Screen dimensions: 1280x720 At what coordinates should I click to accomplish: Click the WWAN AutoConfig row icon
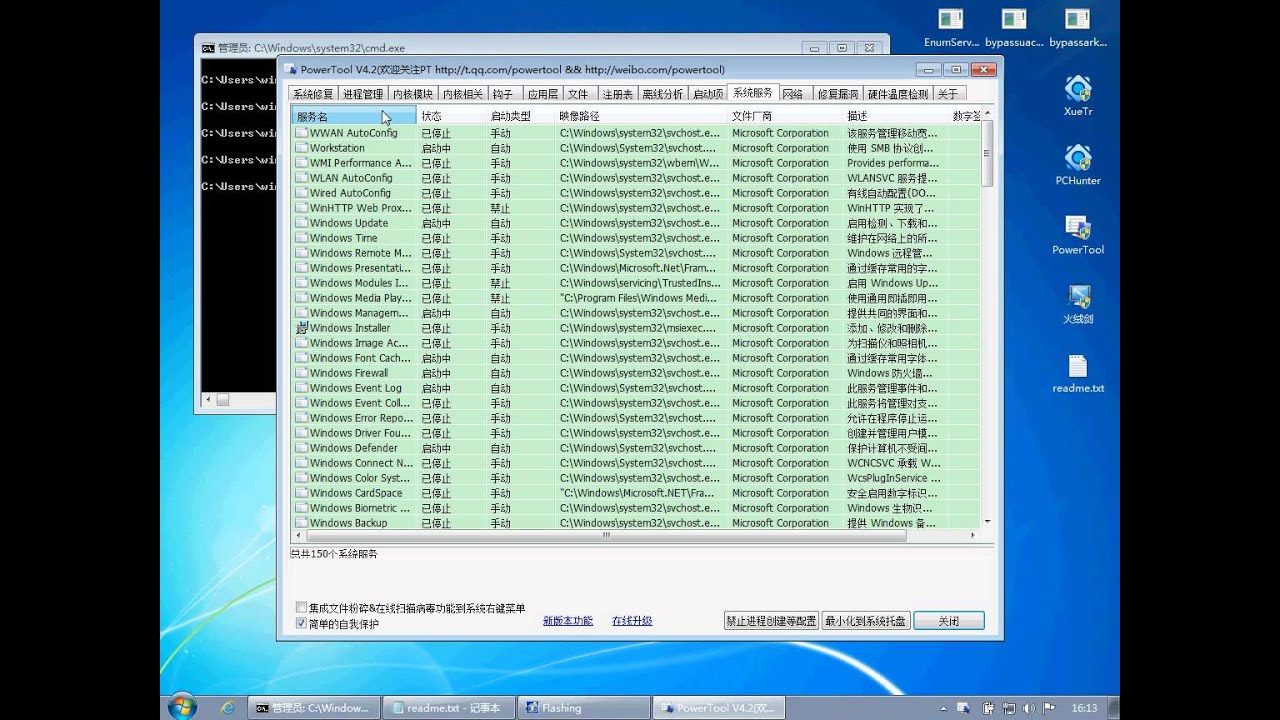coord(301,133)
